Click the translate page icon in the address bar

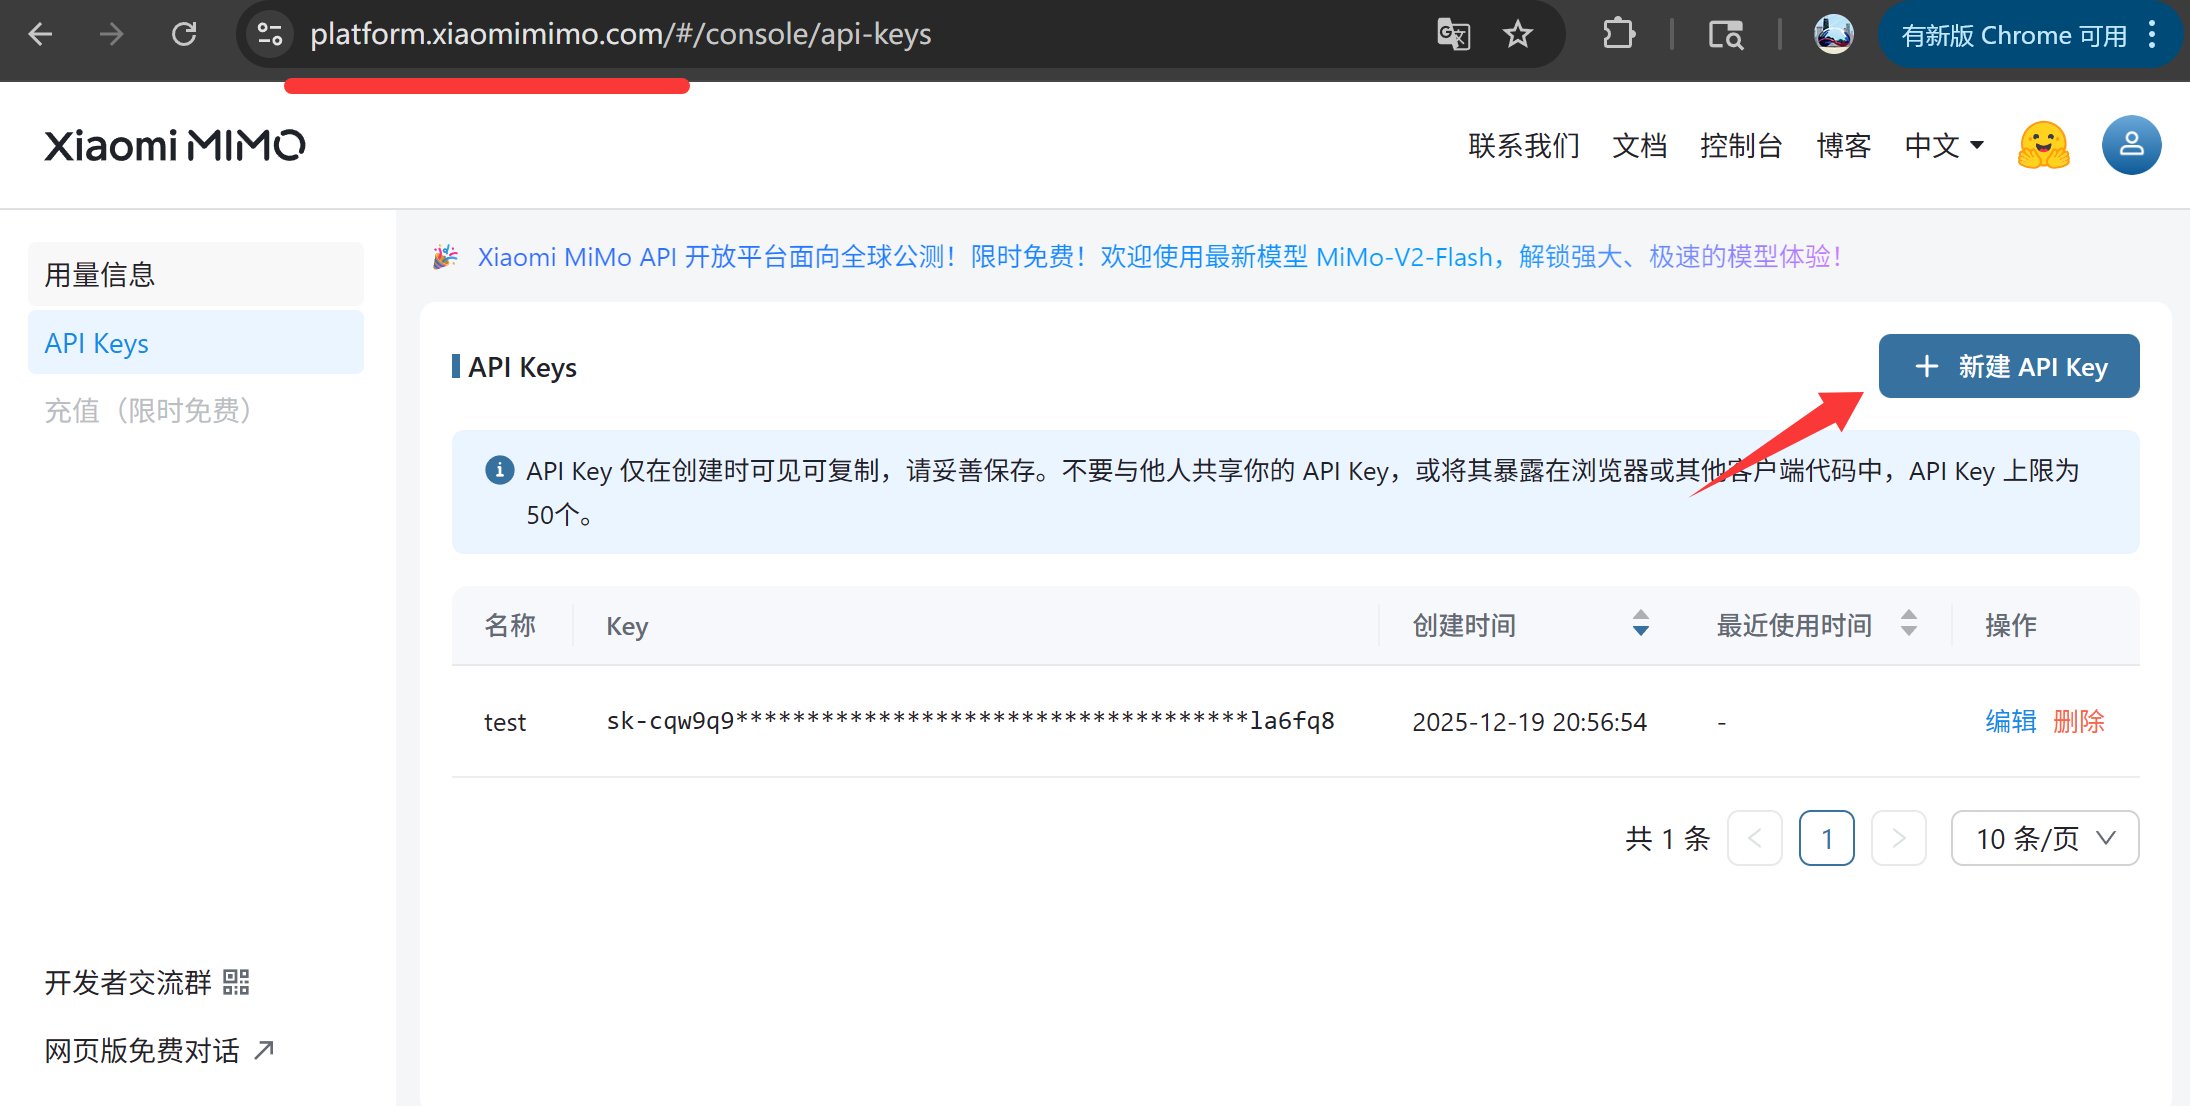pos(1453,35)
